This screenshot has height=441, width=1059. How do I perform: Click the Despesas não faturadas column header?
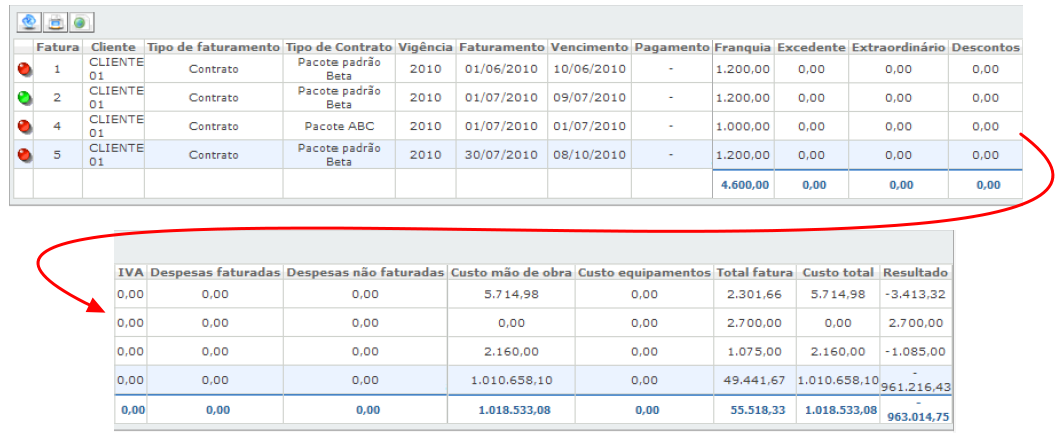365,272
